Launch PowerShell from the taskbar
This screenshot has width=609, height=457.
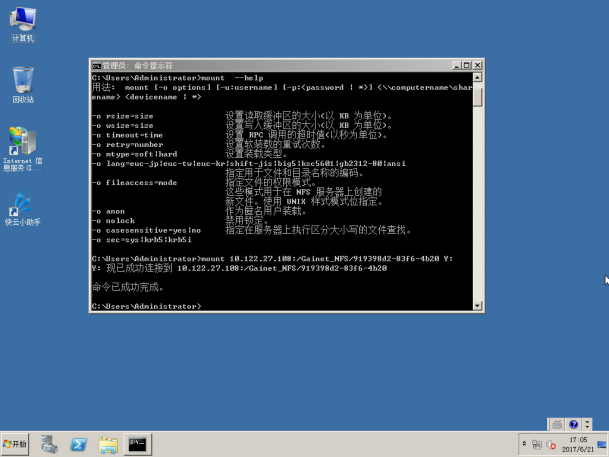coord(78,444)
